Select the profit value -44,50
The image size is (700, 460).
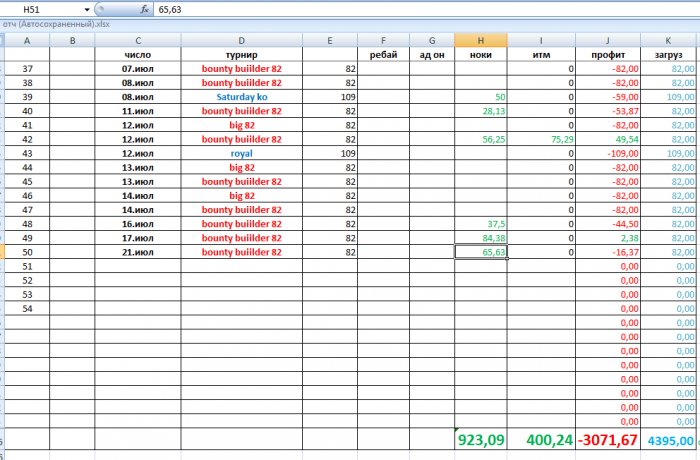(608, 224)
